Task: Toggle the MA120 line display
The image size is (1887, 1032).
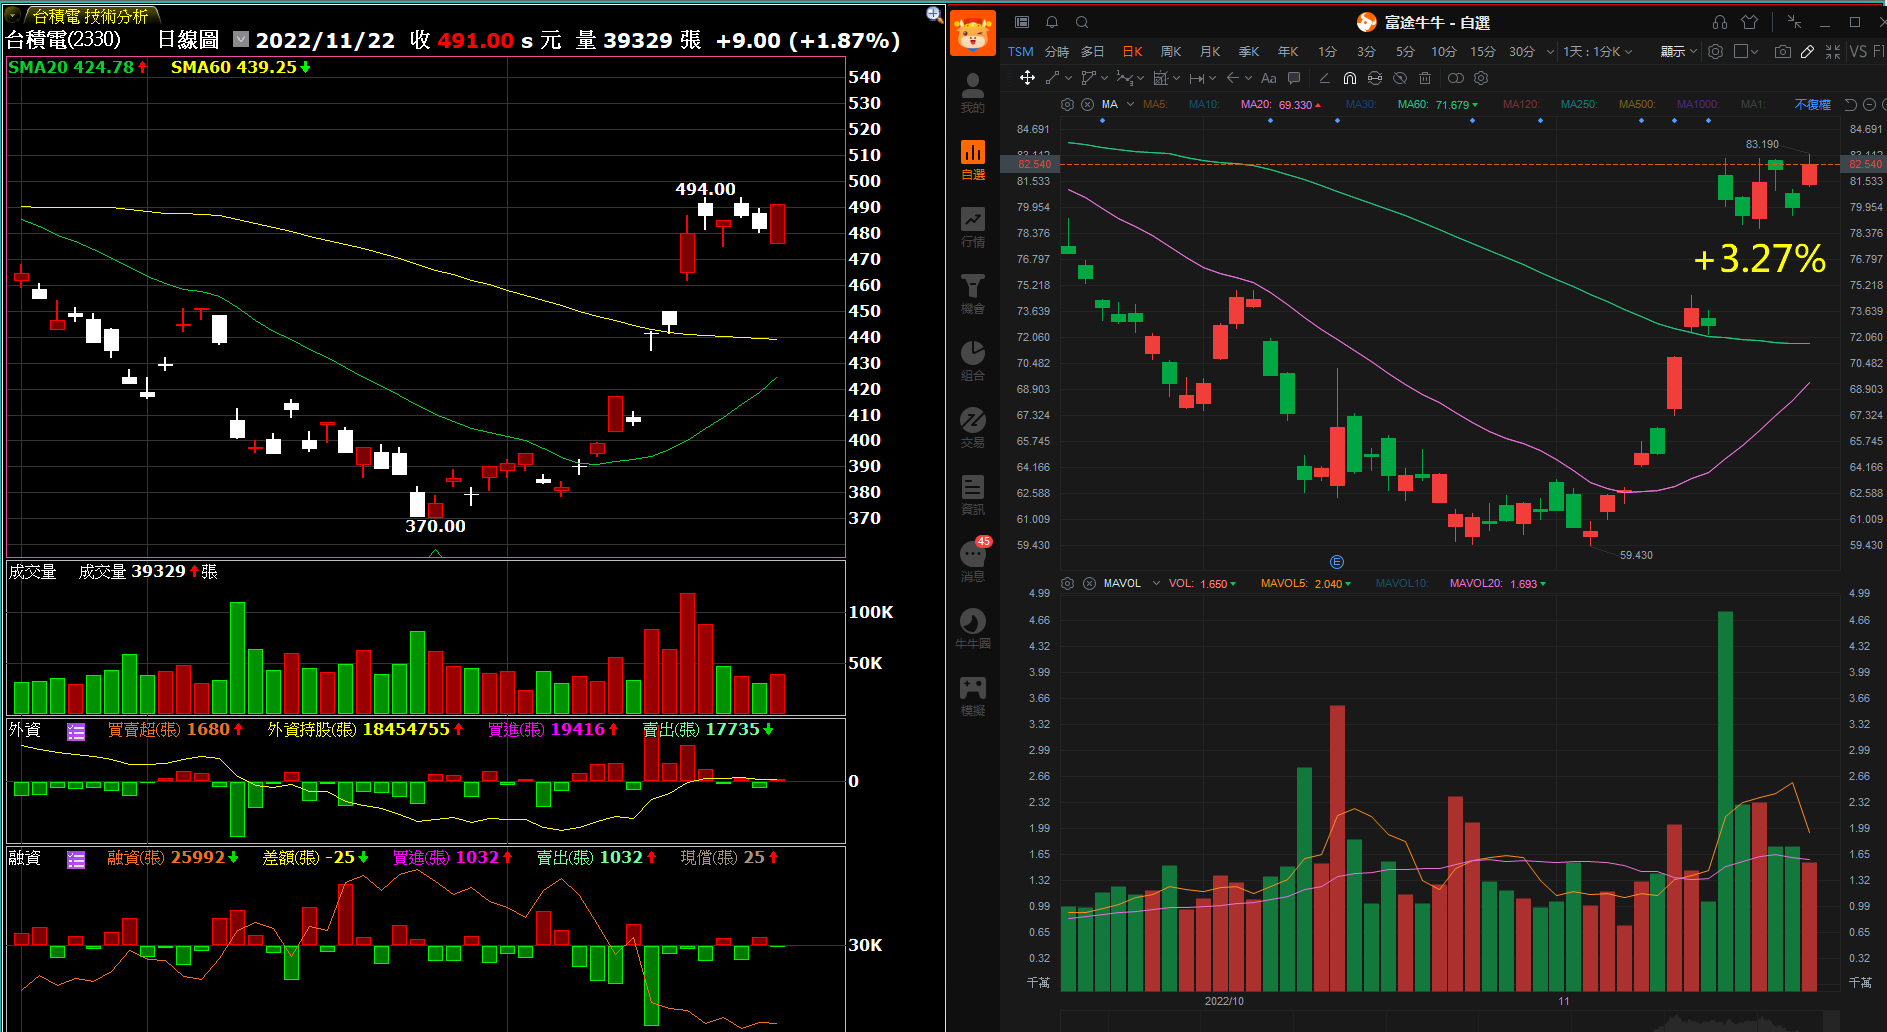Action: pos(1521,104)
